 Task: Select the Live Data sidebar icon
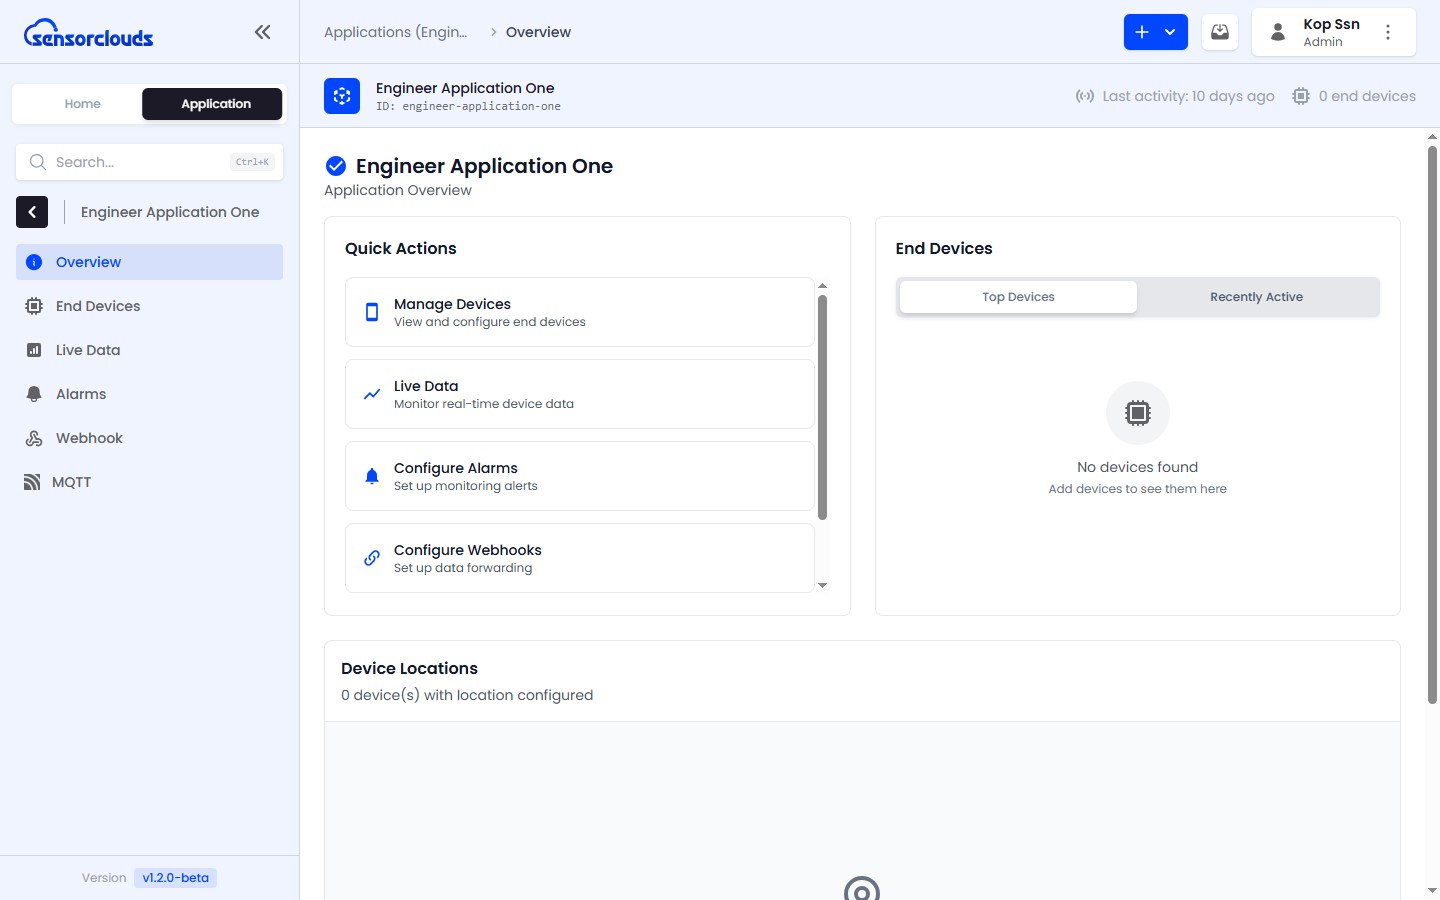coord(33,349)
